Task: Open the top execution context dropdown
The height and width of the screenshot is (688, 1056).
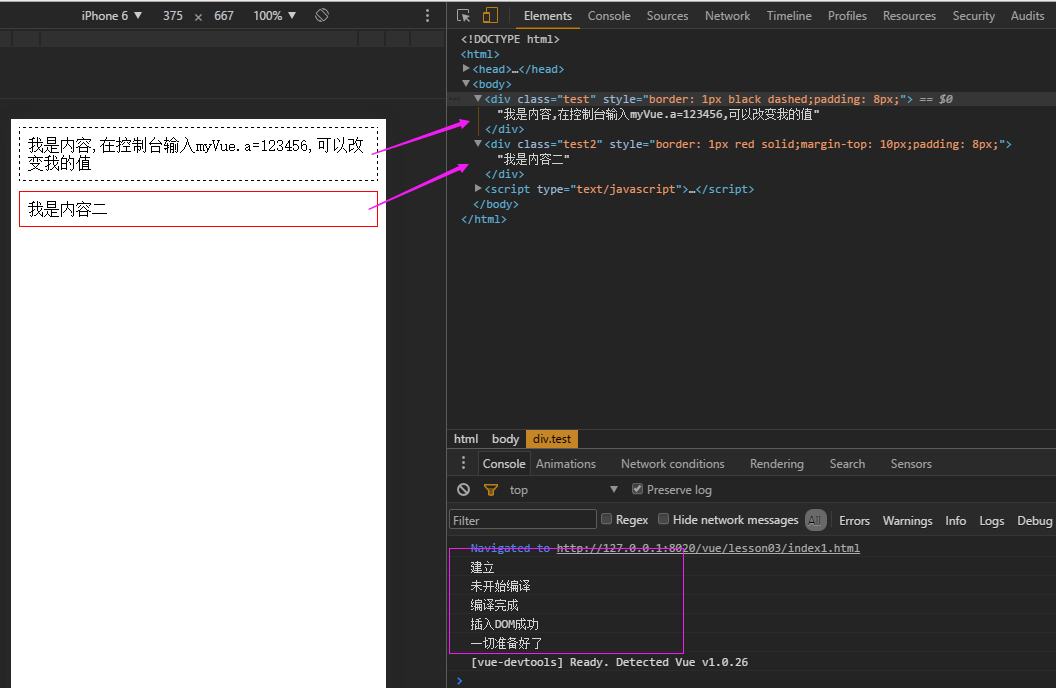Action: tap(564, 490)
